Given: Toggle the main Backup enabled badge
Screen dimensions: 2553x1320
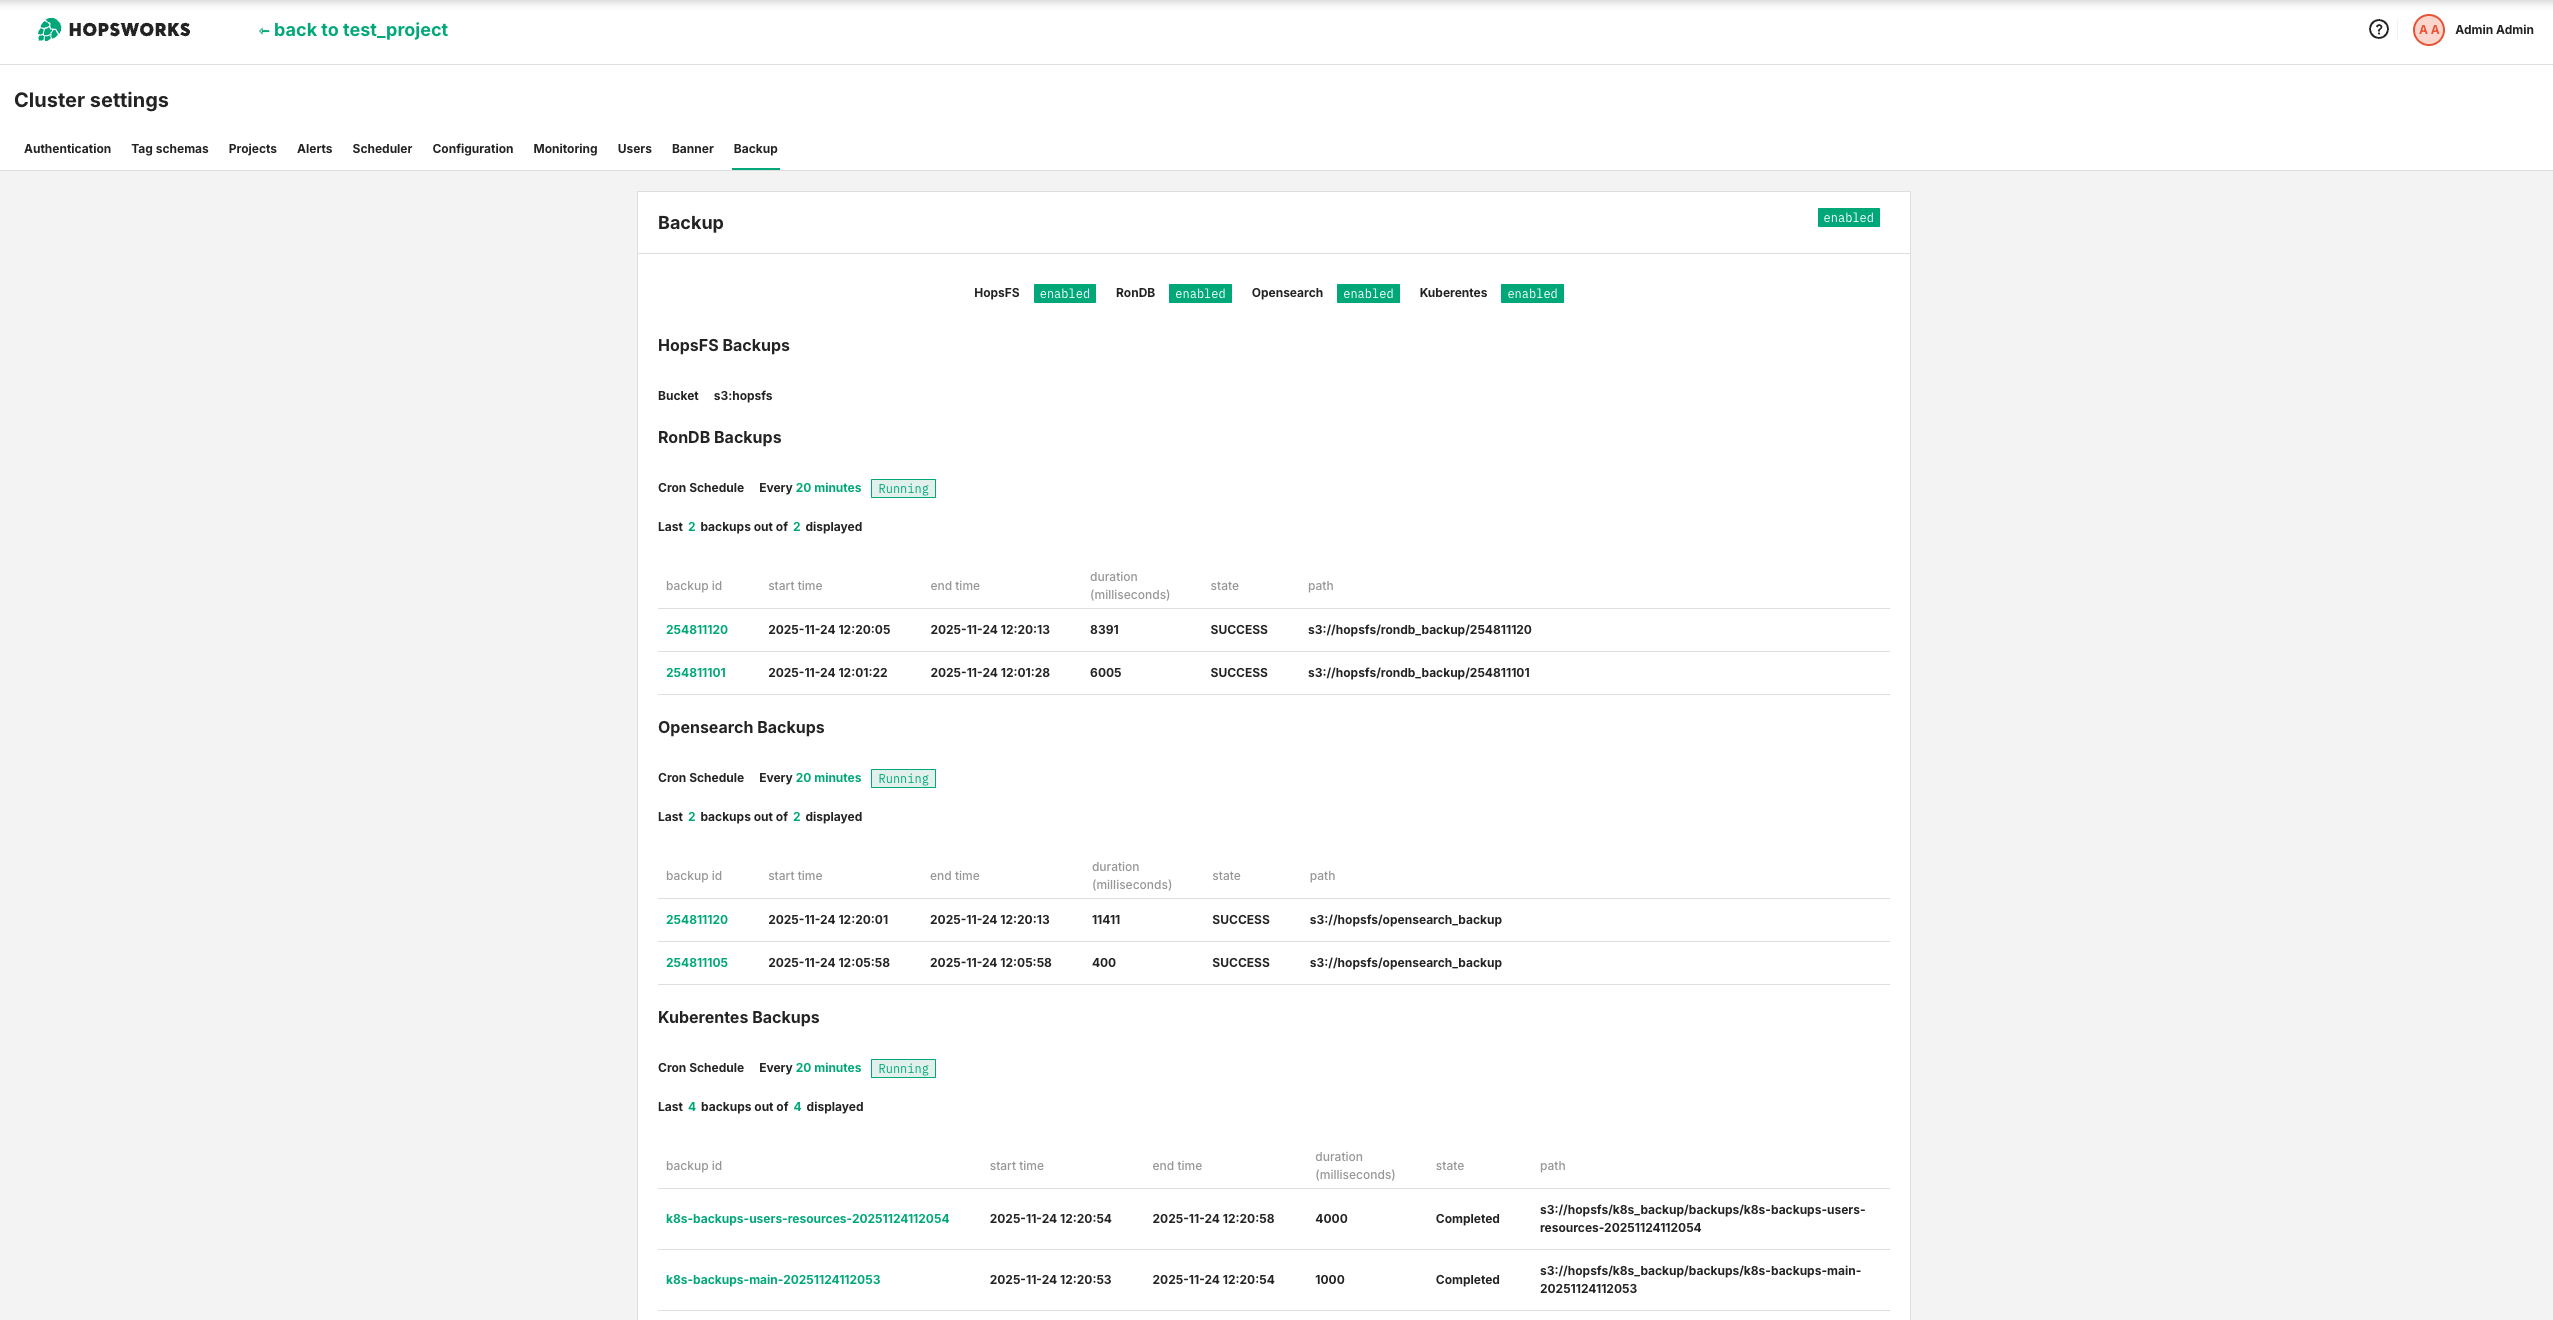Looking at the screenshot, I should coord(1848,217).
